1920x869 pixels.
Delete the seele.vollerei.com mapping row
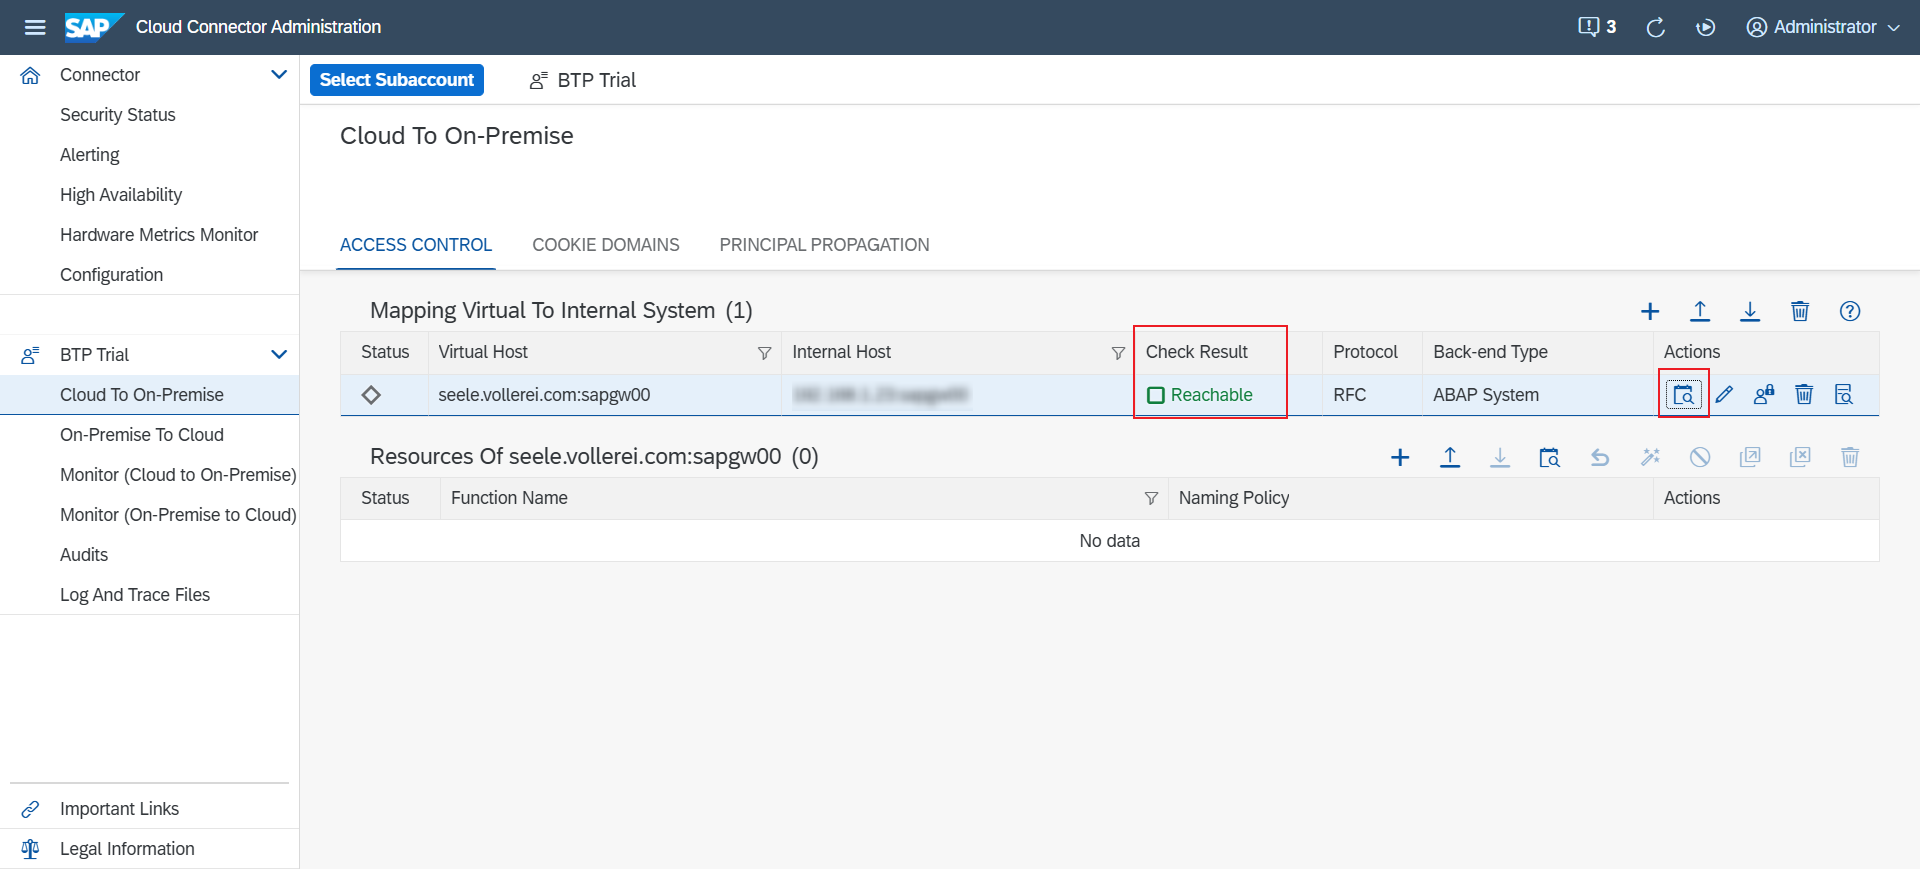coord(1804,395)
